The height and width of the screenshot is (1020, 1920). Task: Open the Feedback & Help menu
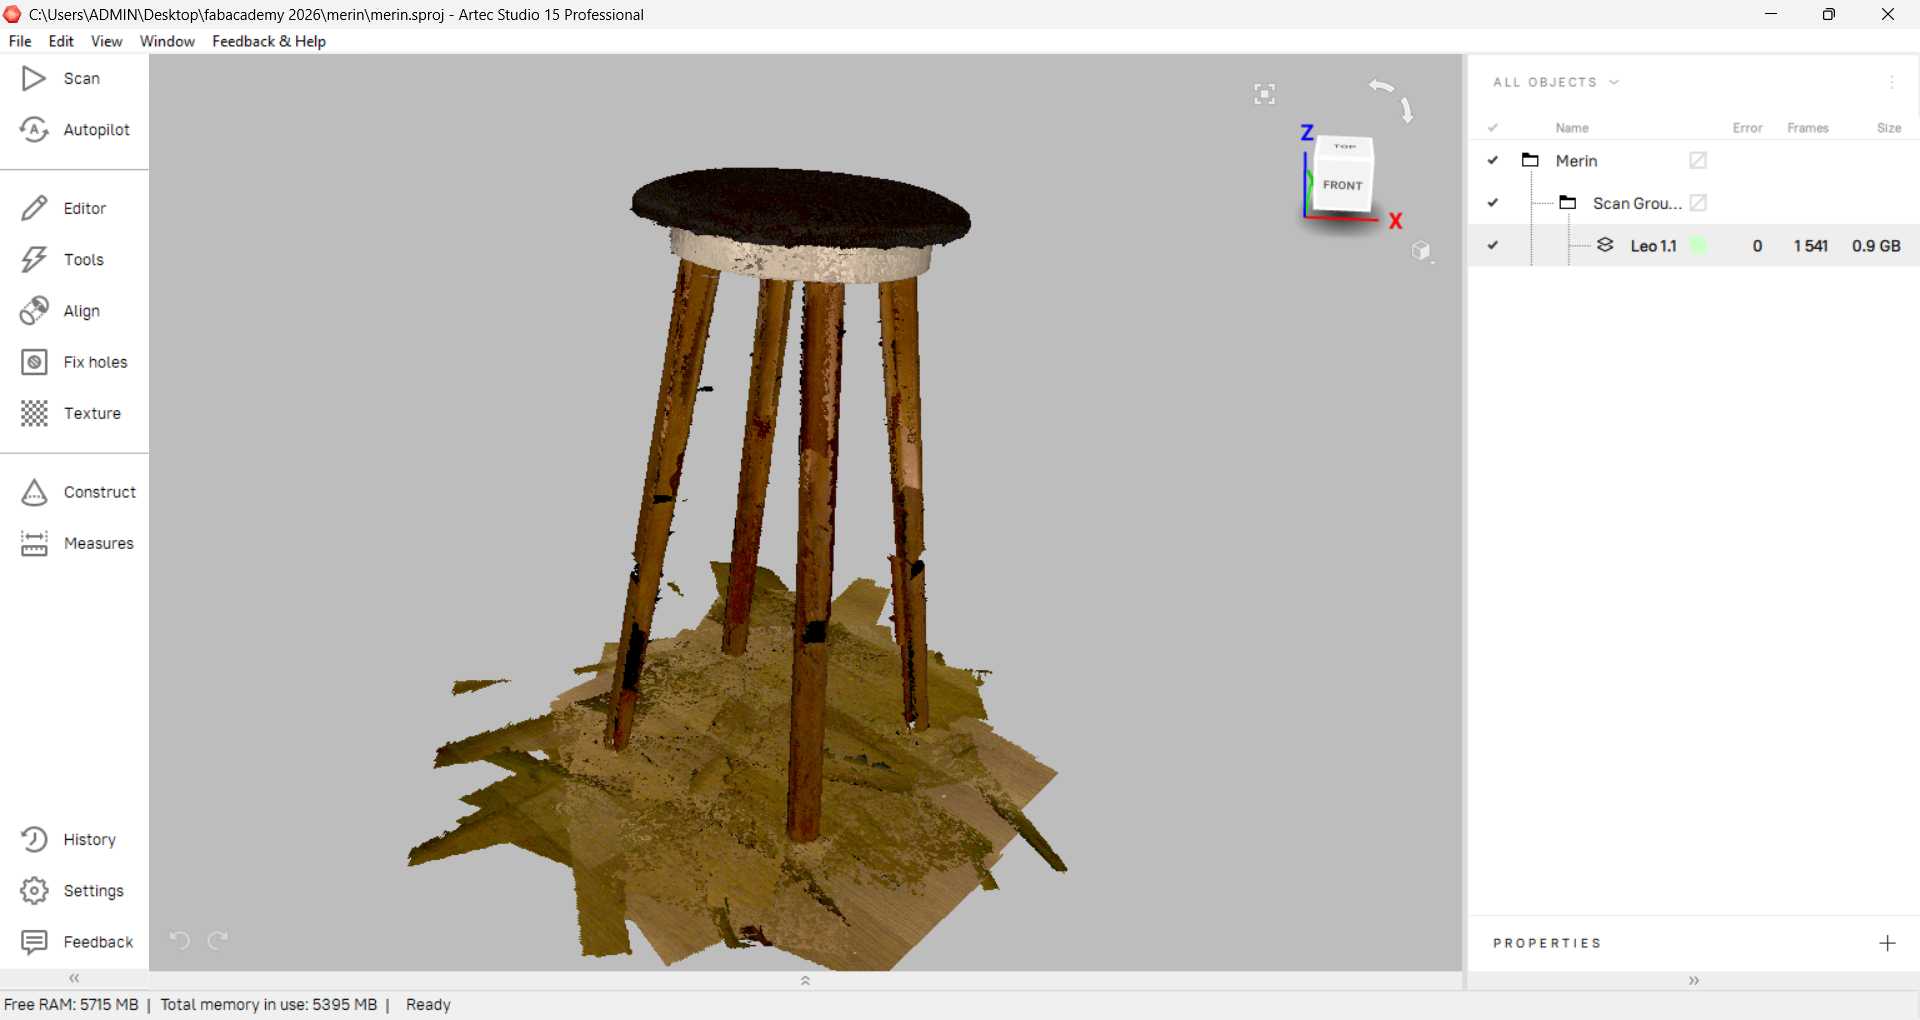point(269,41)
